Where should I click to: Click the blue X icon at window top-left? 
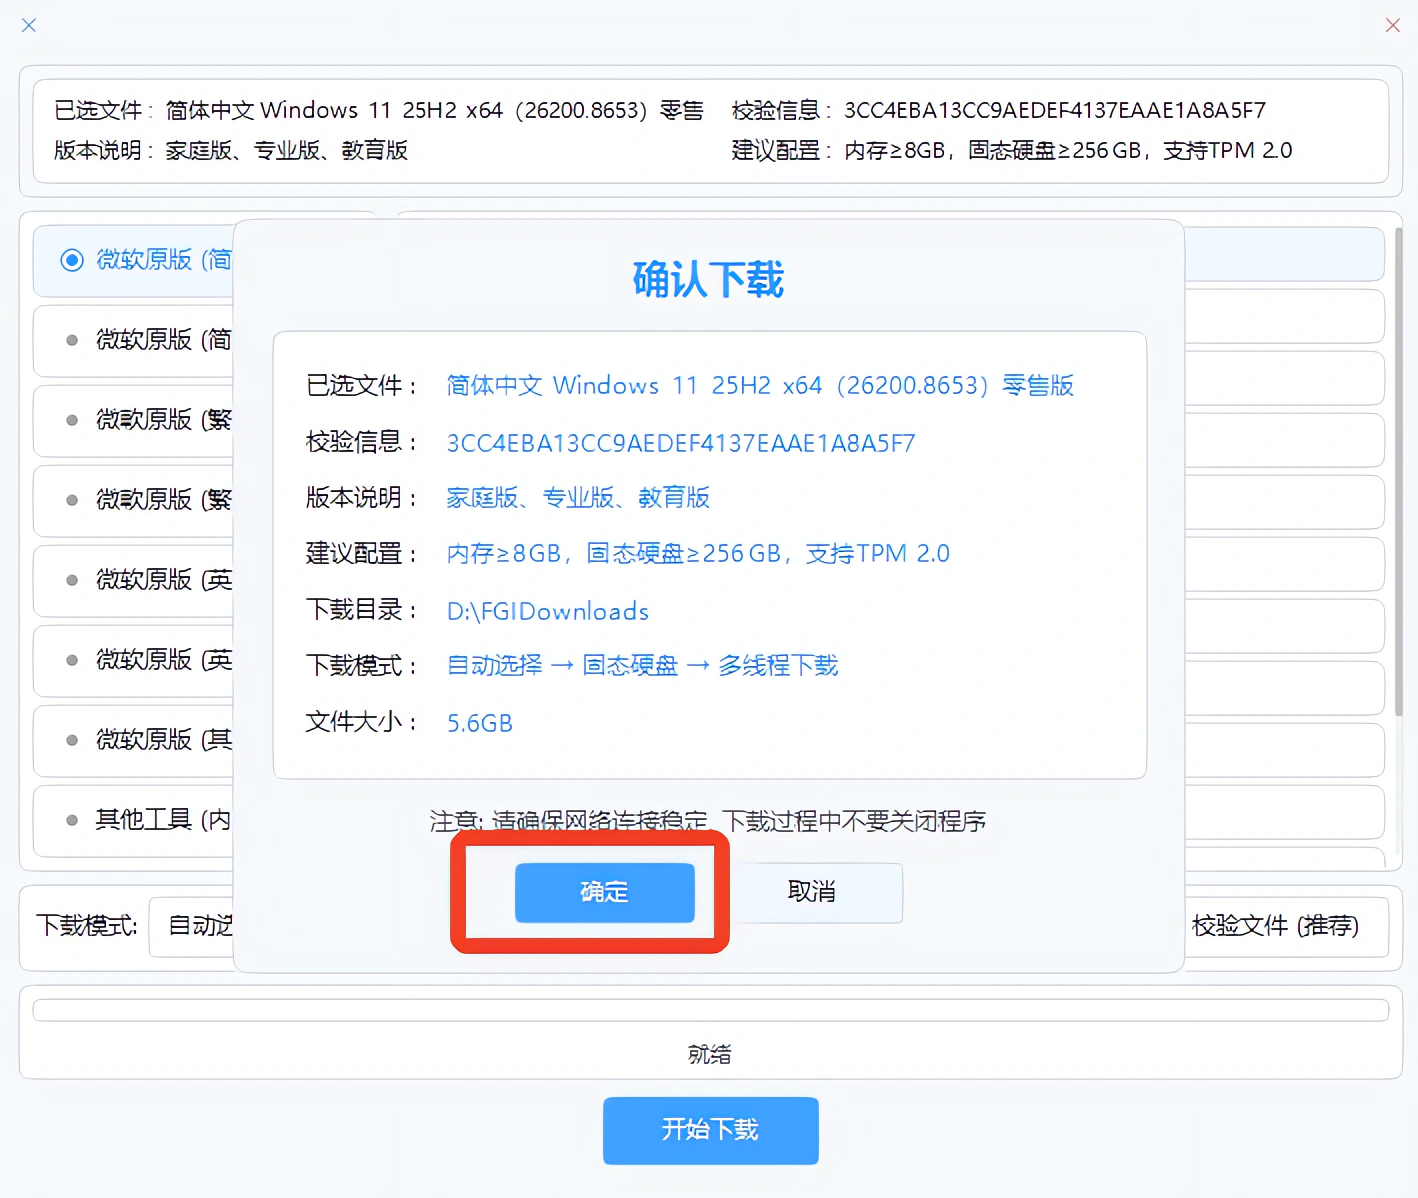click(x=29, y=25)
